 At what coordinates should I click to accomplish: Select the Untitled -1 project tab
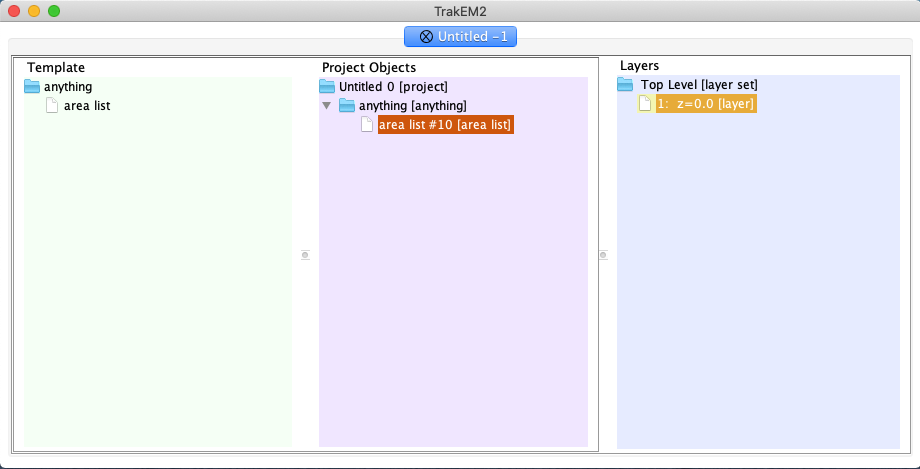[470, 37]
